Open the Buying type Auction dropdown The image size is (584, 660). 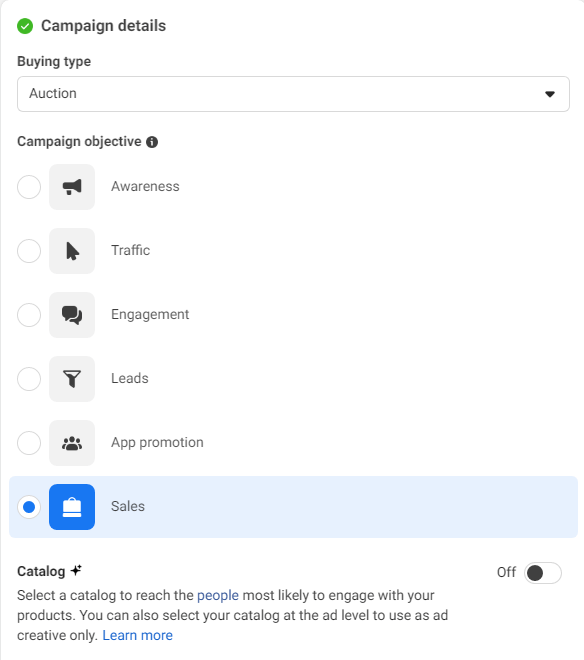click(x=293, y=94)
